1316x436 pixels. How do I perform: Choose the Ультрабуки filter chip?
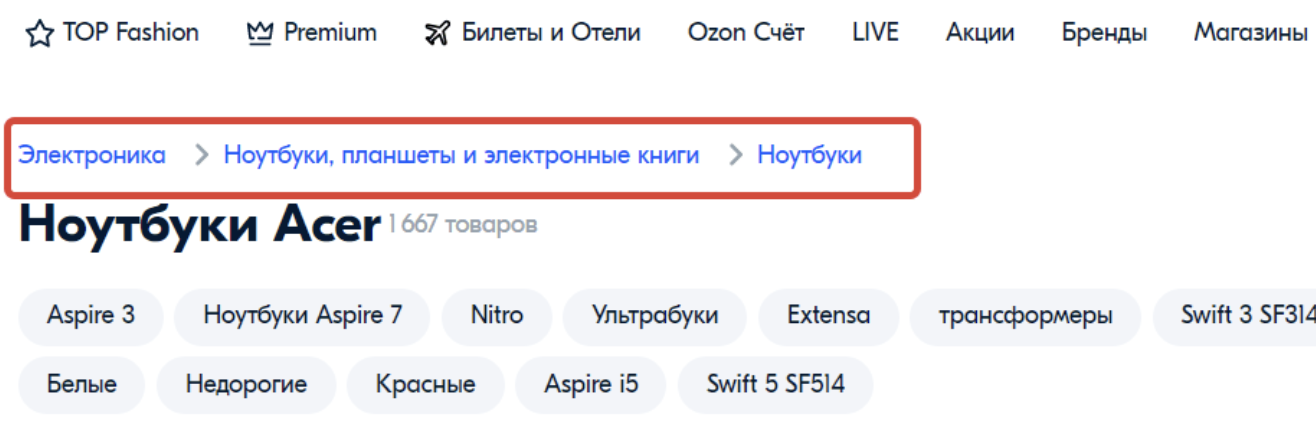(655, 316)
